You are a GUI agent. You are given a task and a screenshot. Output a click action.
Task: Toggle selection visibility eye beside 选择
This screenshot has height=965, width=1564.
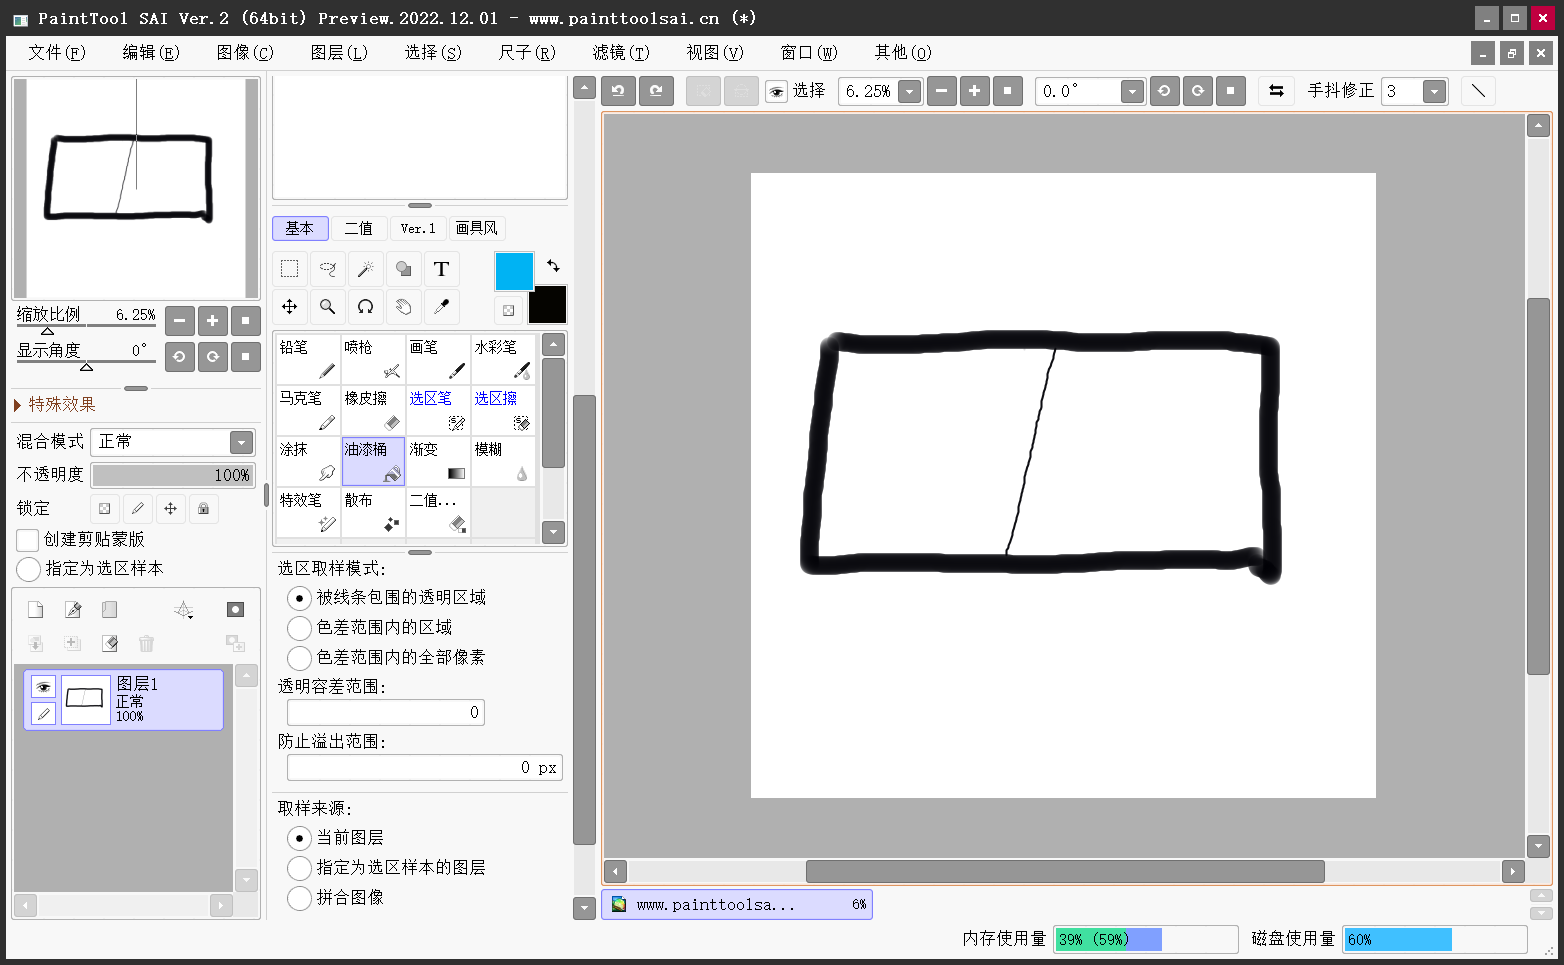click(776, 92)
